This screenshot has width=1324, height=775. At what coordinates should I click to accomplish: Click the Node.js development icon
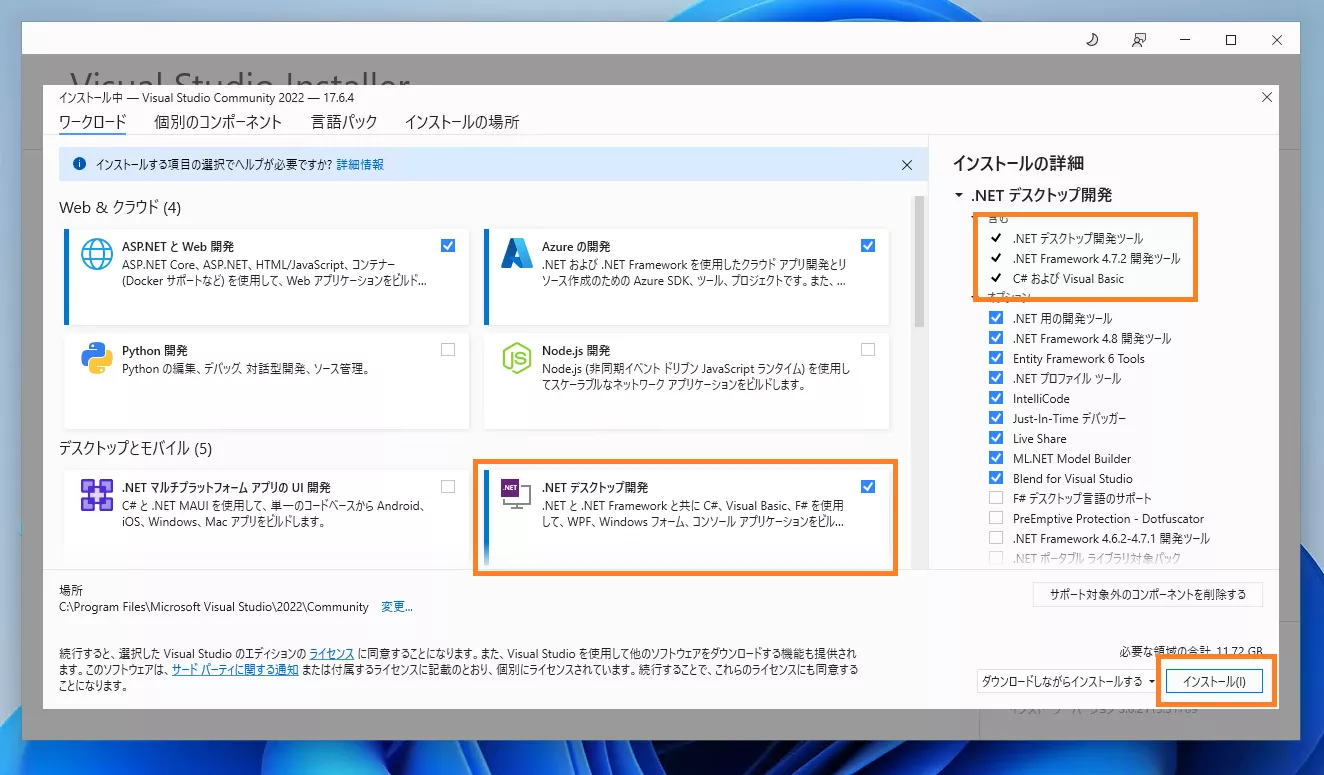[517, 358]
